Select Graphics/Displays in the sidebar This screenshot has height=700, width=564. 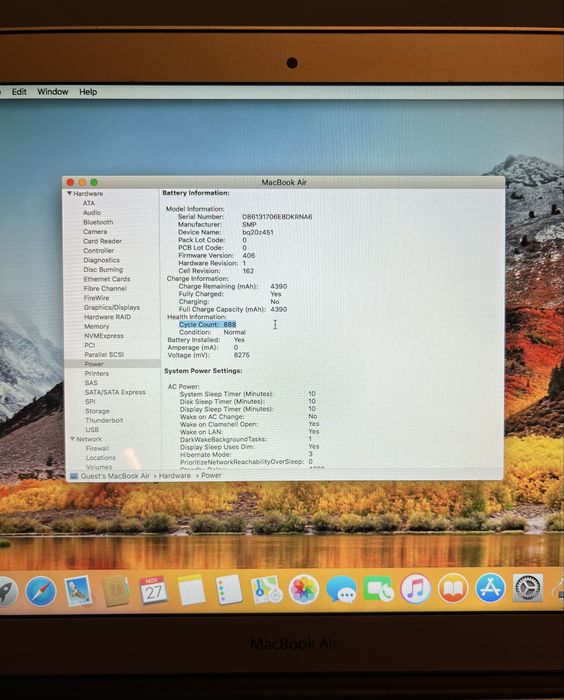[112, 308]
